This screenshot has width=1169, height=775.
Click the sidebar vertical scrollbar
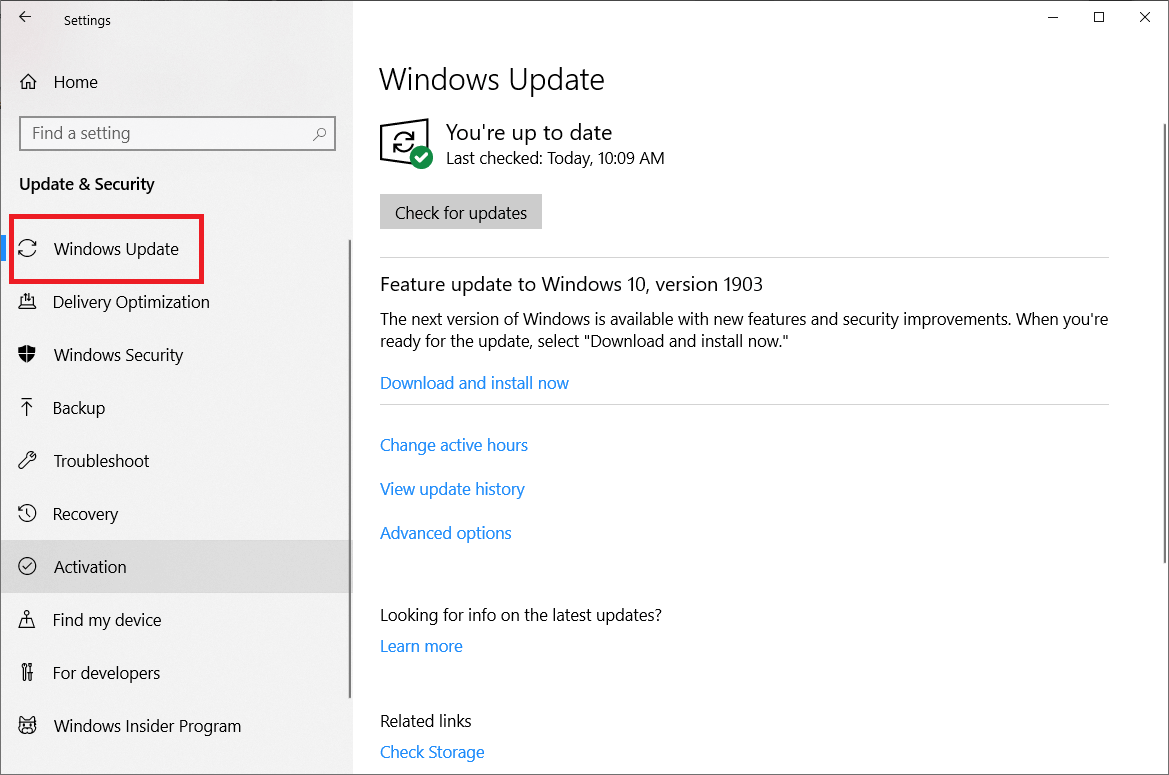point(350,469)
